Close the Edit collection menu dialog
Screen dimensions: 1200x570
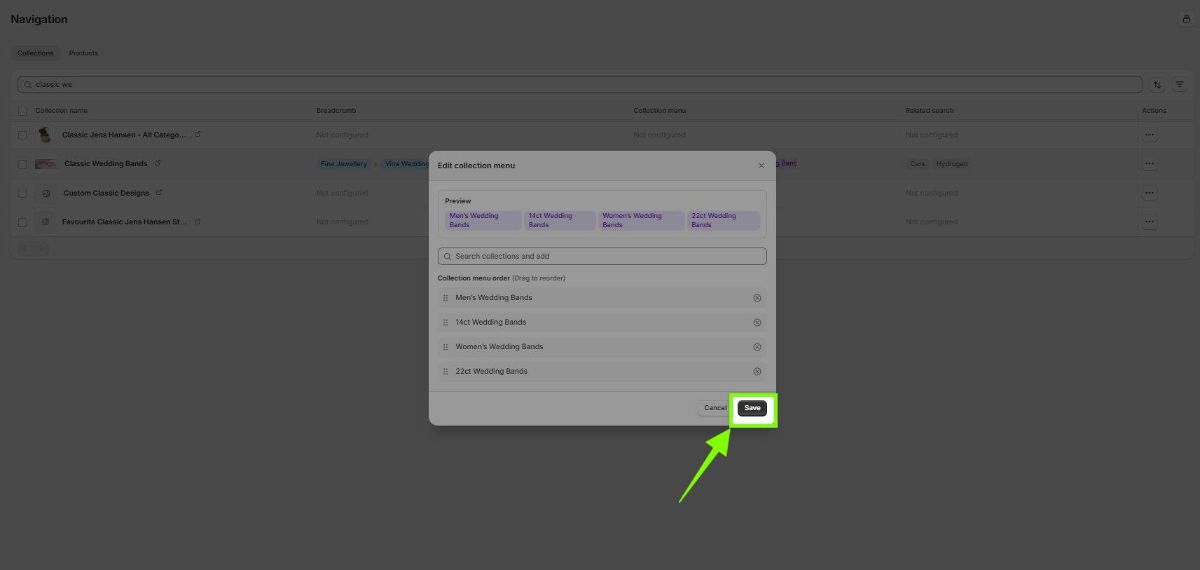(x=761, y=165)
